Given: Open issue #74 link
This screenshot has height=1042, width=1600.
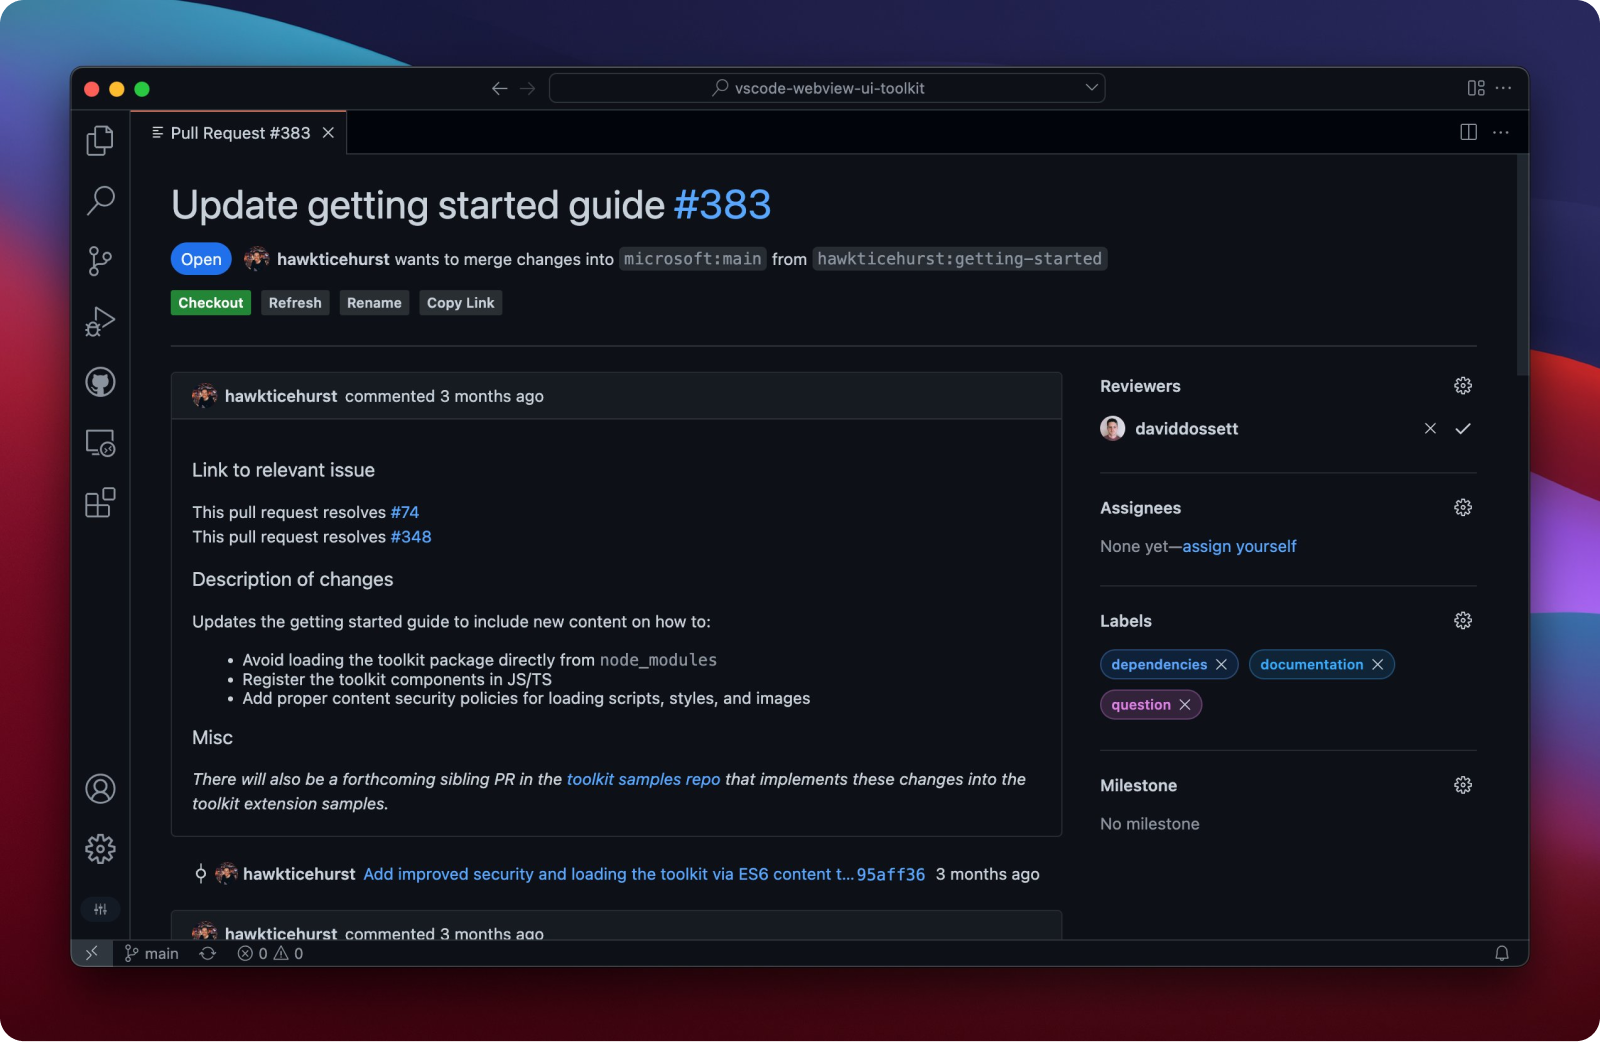Looking at the screenshot, I should tap(406, 512).
